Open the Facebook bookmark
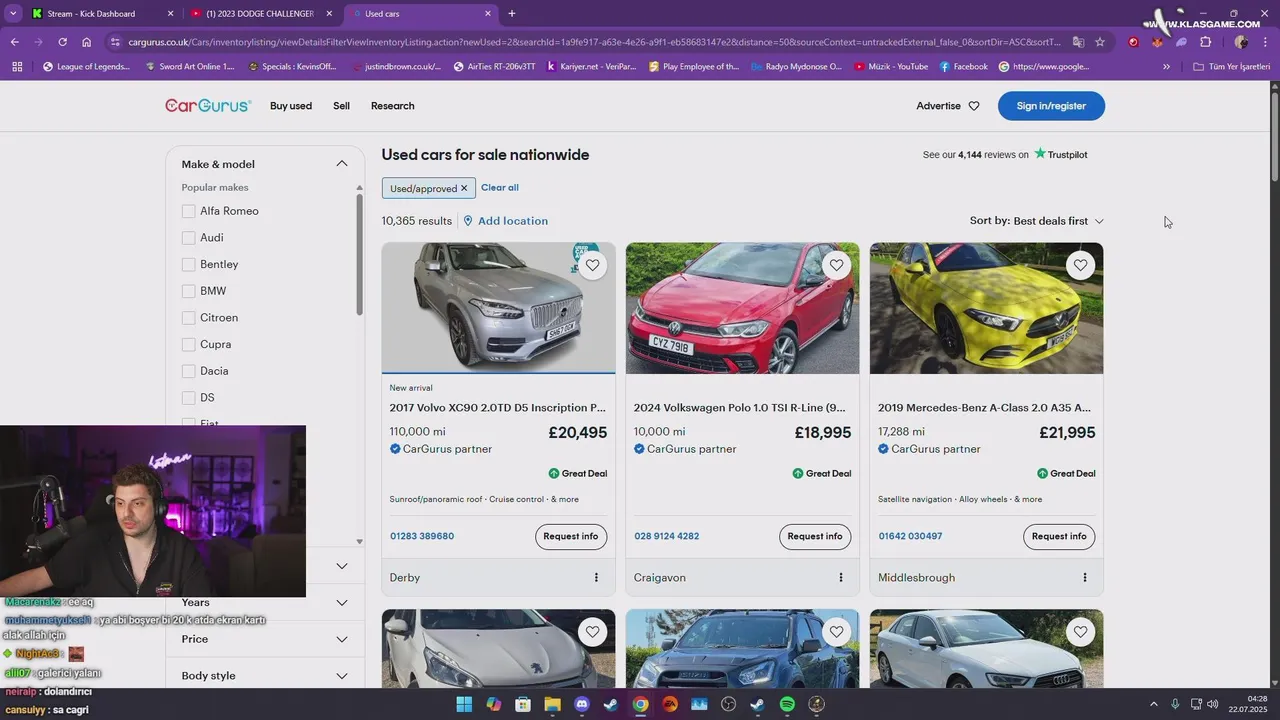The width and height of the screenshot is (1280, 720). point(964,67)
